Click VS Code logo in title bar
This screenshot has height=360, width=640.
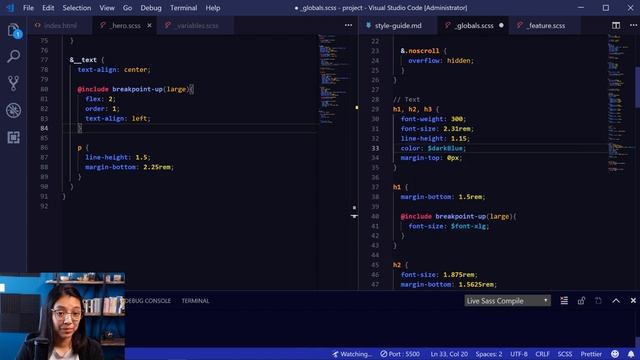10,8
